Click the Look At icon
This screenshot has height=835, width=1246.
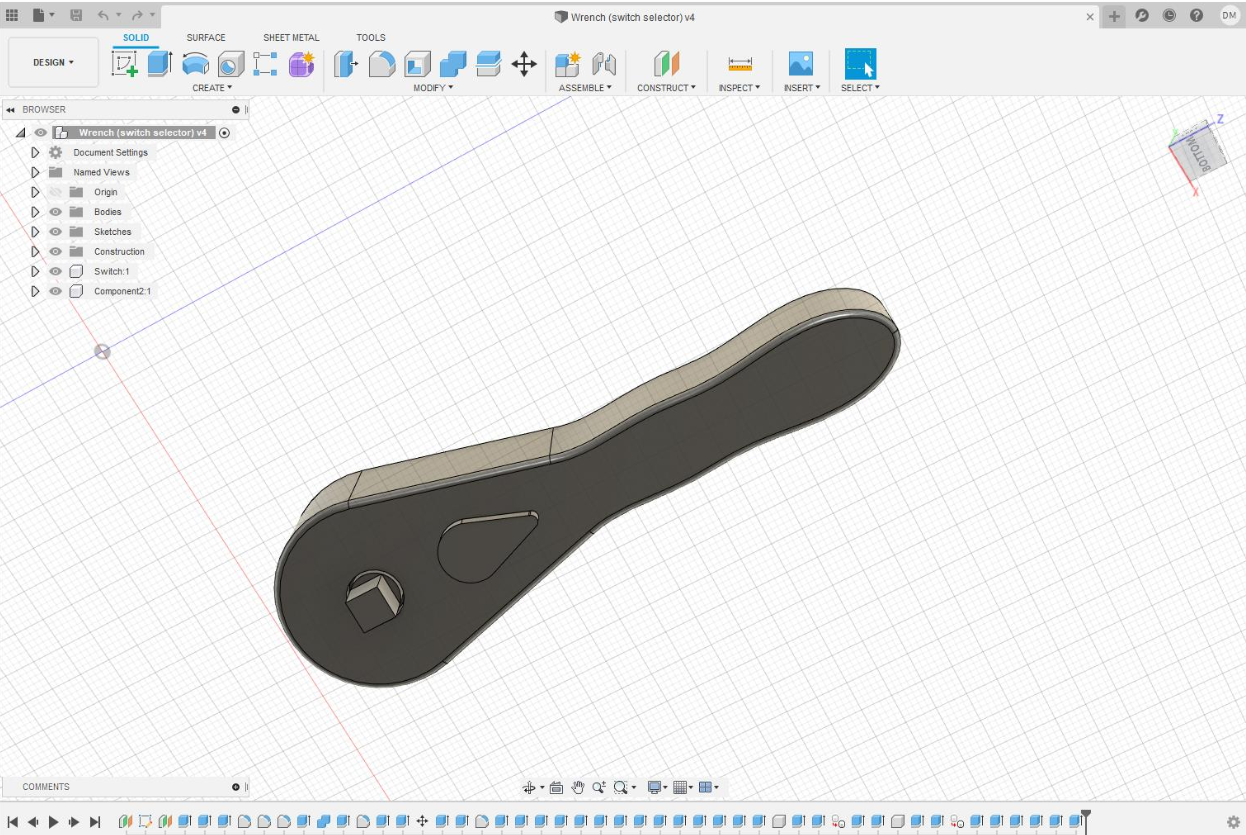pyautogui.click(x=557, y=788)
